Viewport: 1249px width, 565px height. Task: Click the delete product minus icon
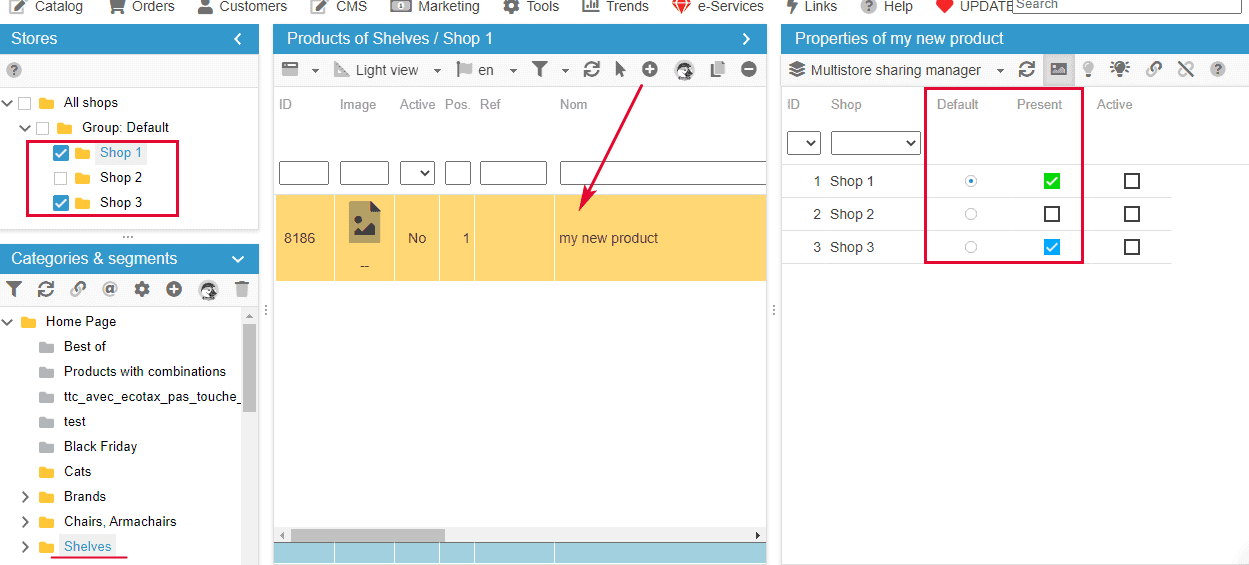(749, 70)
